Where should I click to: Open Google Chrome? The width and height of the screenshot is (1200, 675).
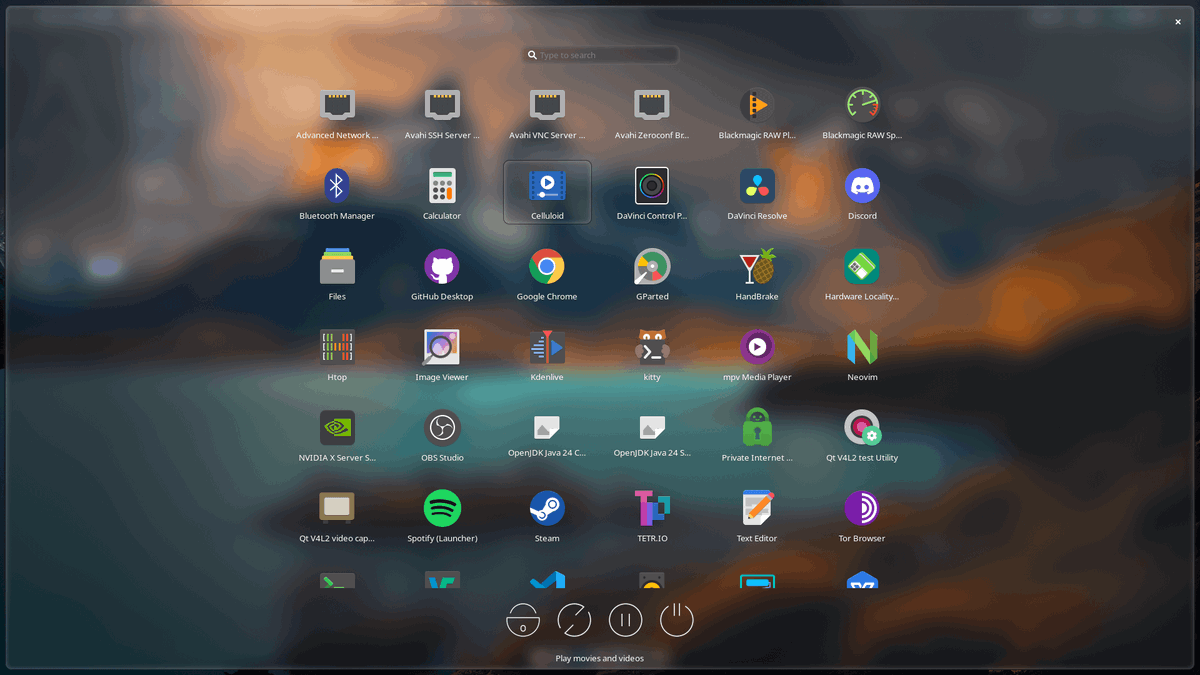[547, 274]
